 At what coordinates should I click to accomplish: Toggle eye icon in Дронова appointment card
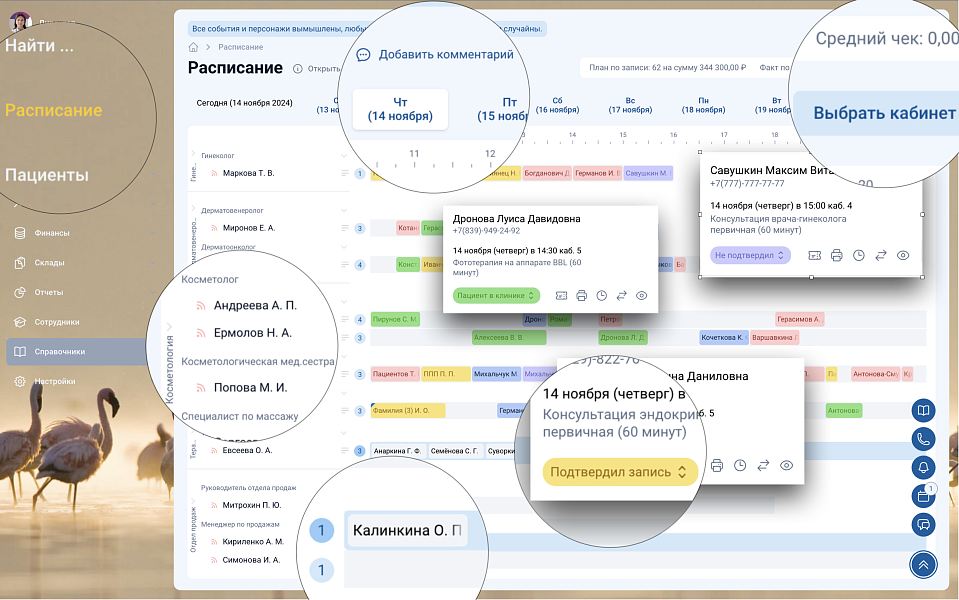[642, 296]
